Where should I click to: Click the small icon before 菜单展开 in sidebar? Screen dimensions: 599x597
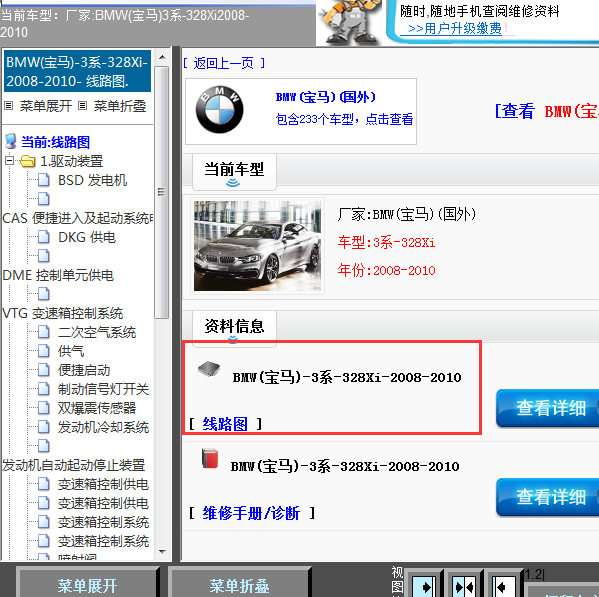click(8, 106)
